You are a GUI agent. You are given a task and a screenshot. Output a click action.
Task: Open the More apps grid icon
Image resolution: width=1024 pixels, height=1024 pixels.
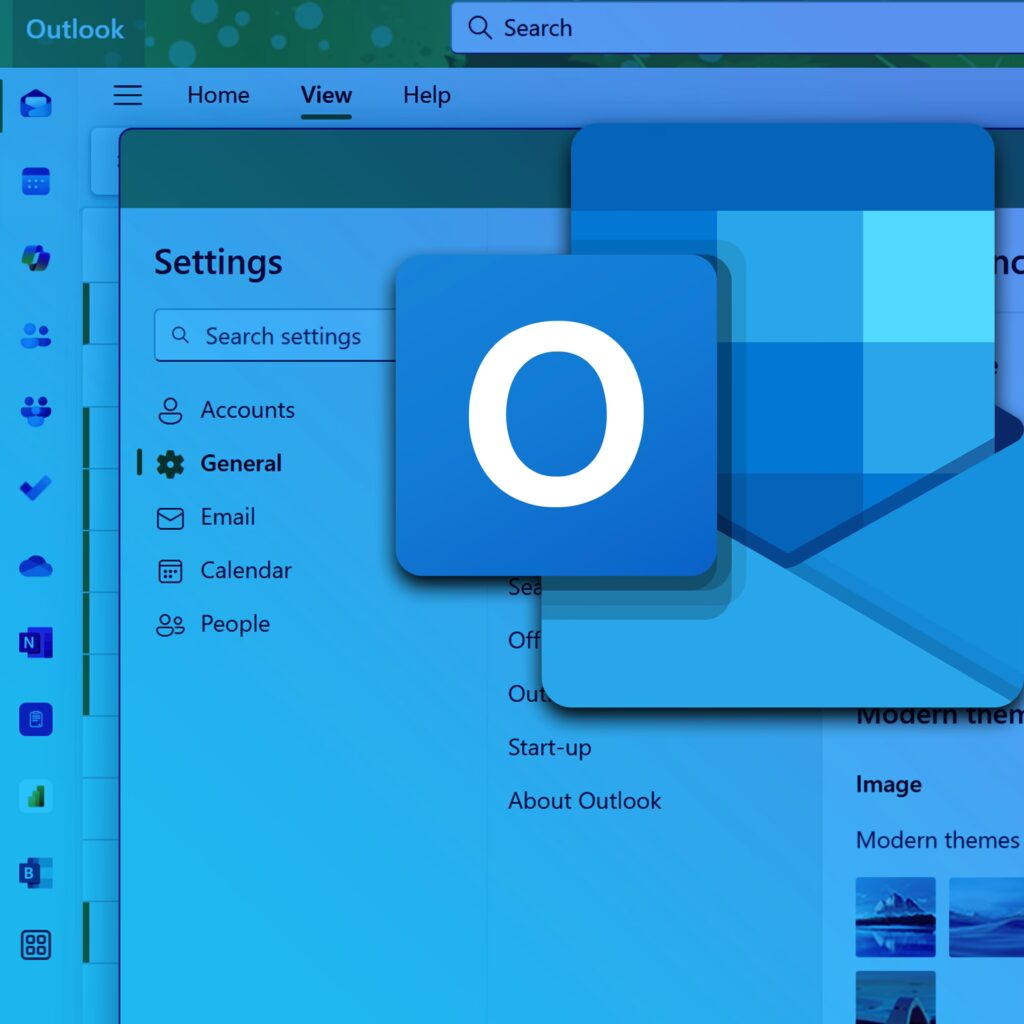tap(36, 945)
